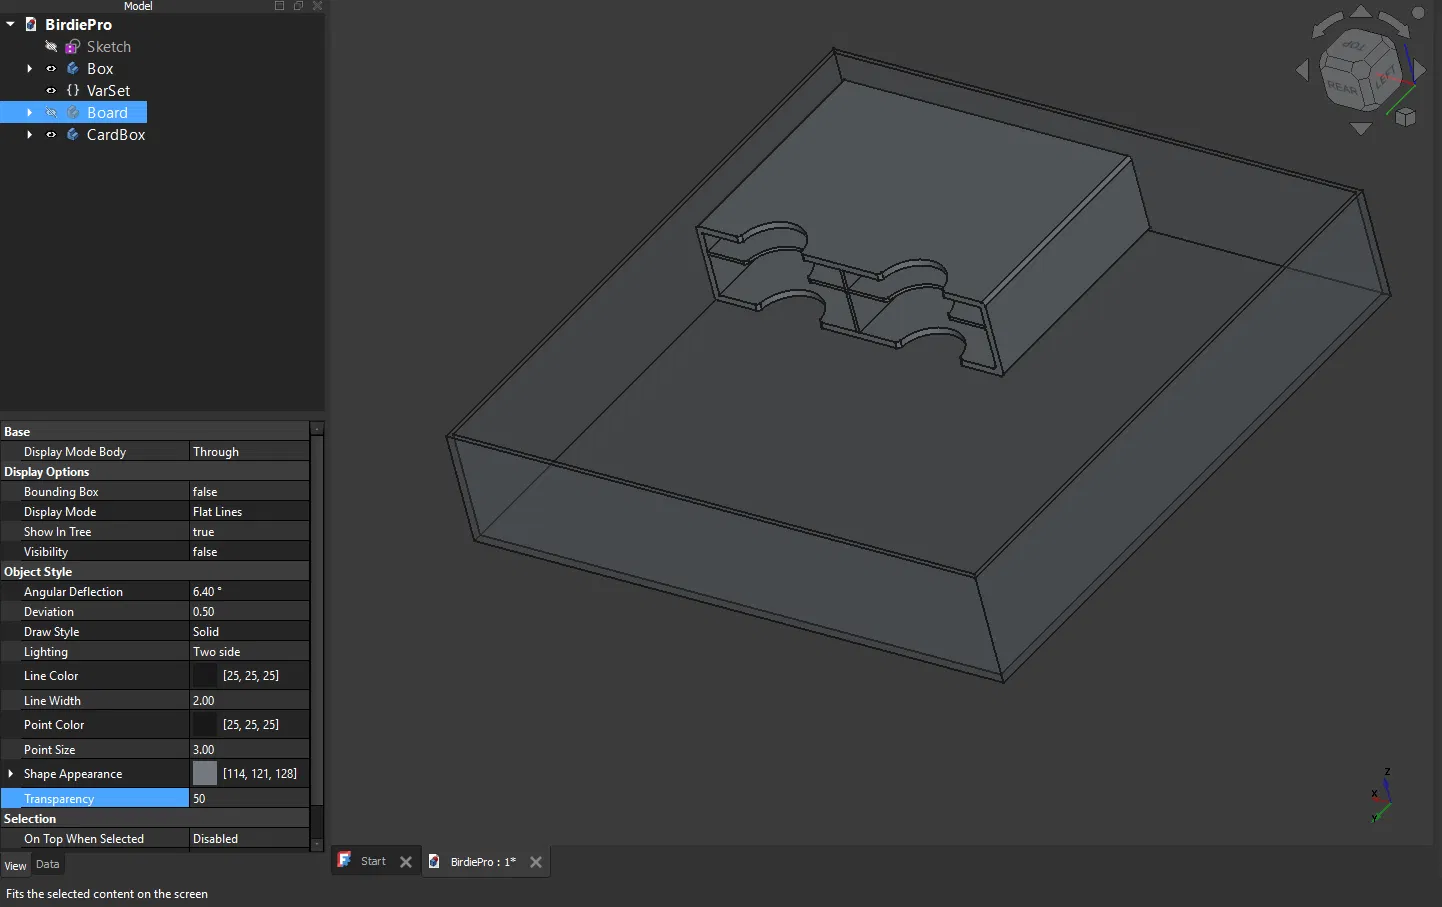Rotate view left with navigation cube left arrow

coord(1302,70)
